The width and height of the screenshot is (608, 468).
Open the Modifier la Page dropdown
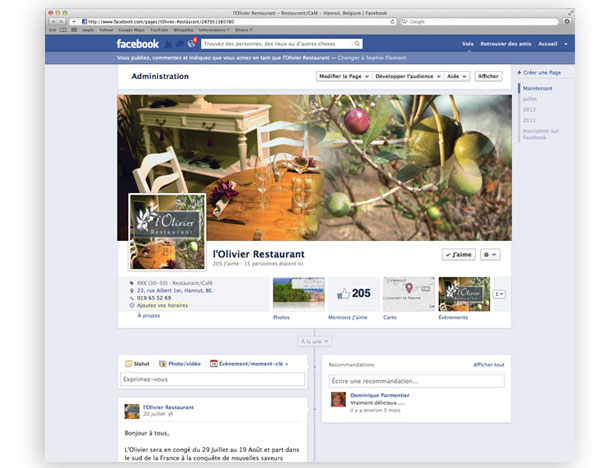point(344,76)
